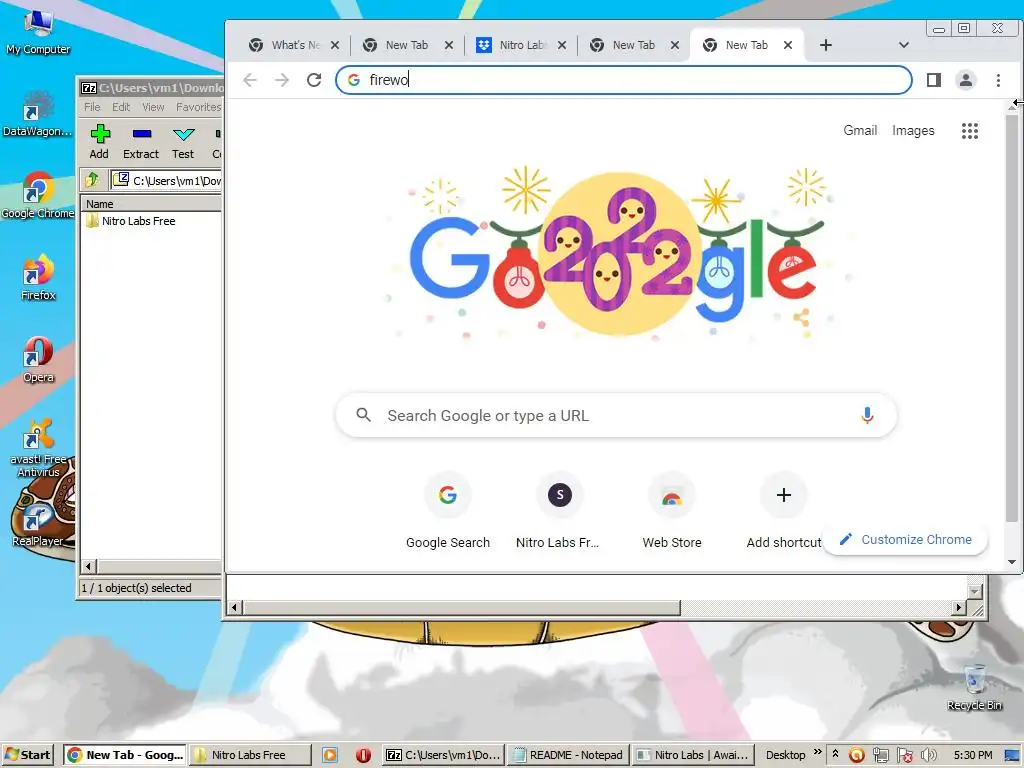Viewport: 1024px width, 768px height.
Task: Open My Computer desktop icon
Action: 38,31
